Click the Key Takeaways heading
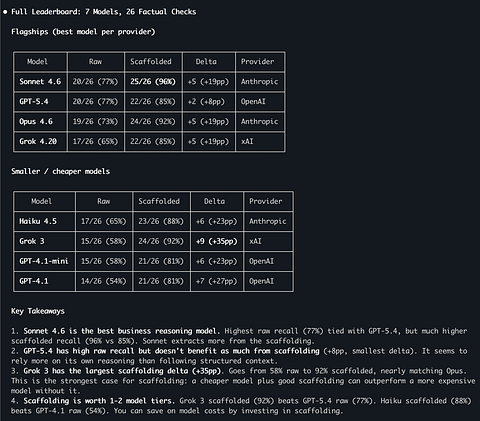The height and width of the screenshot is (421, 480). [x=38, y=311]
